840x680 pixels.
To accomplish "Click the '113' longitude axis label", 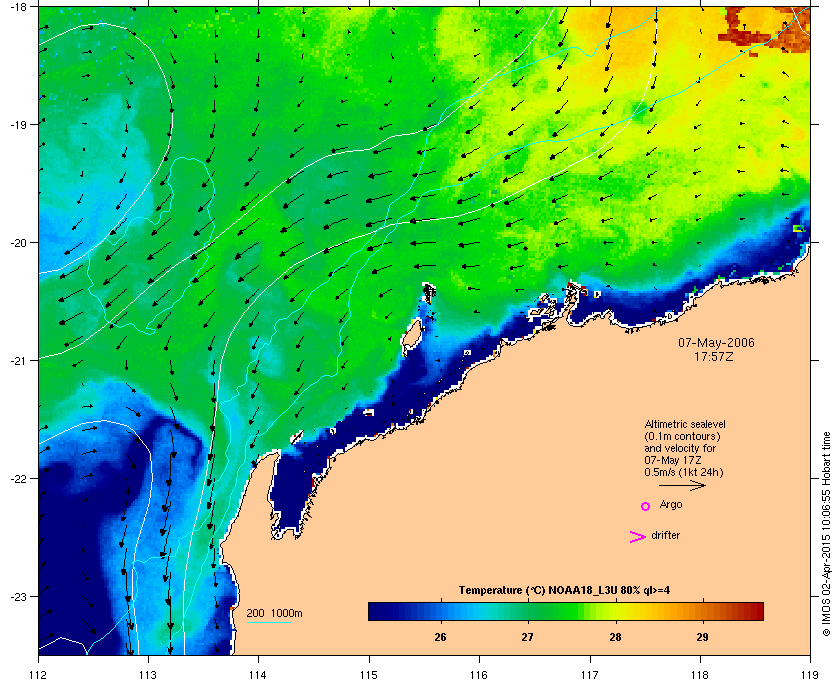I will coord(148,675).
